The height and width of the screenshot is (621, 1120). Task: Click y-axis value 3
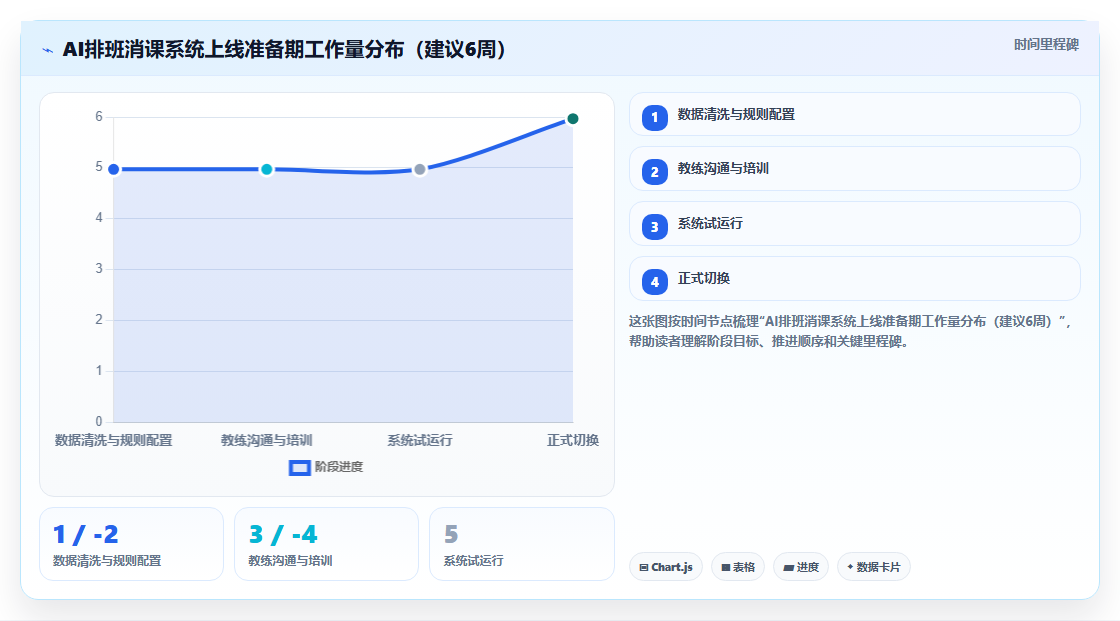99,269
